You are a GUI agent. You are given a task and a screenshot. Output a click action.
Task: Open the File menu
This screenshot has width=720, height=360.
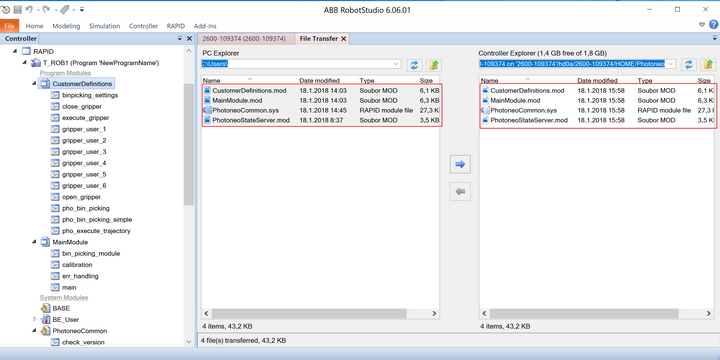click(x=9, y=26)
